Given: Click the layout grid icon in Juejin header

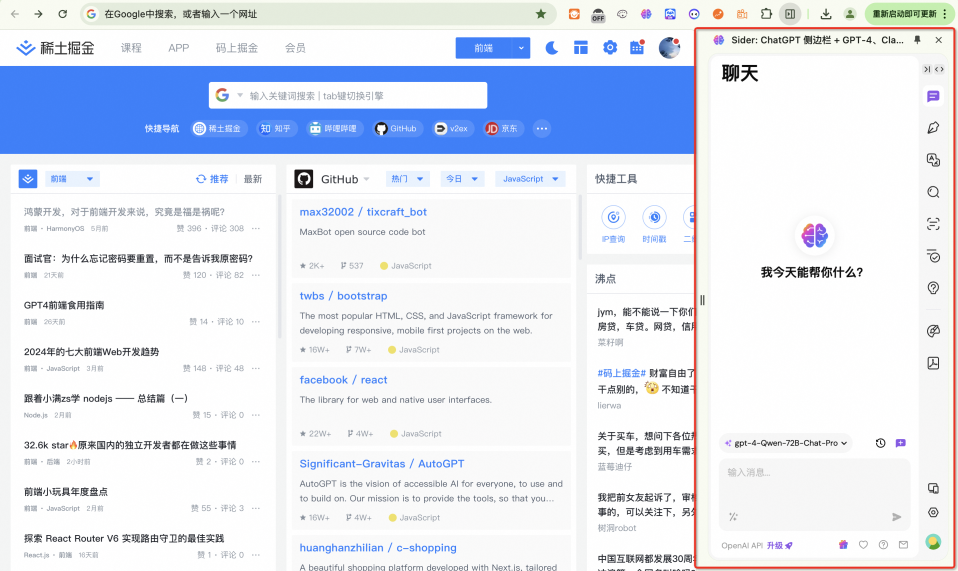Looking at the screenshot, I should [x=580, y=48].
